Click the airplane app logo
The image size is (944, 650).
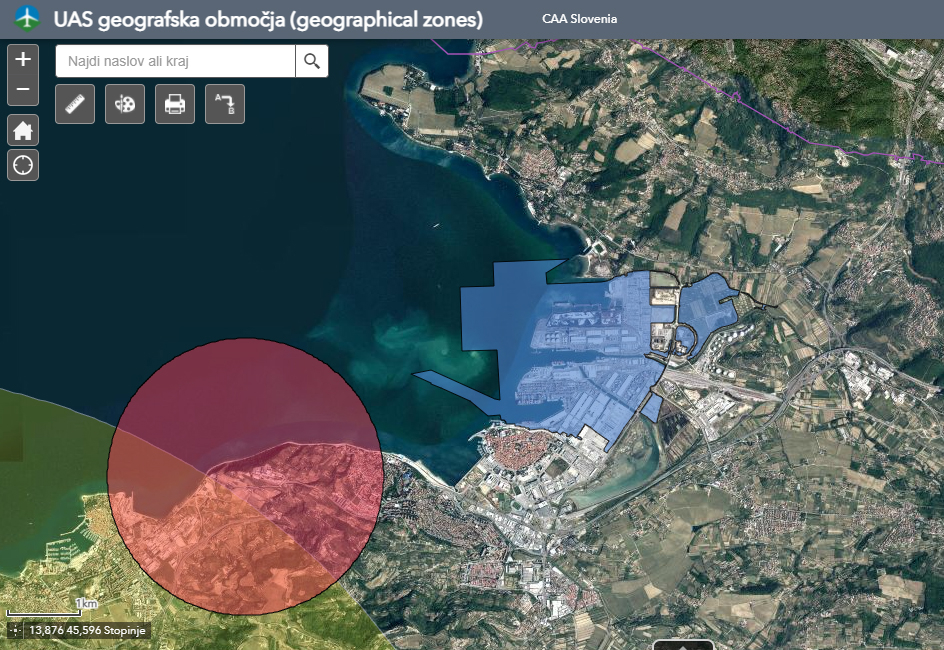(x=27, y=19)
